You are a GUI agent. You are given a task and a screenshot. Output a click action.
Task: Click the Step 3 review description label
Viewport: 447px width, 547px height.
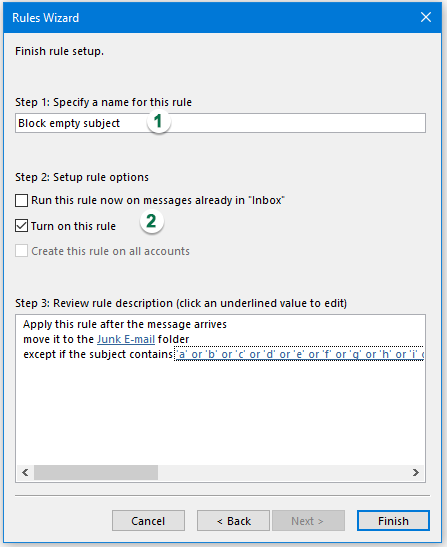tap(181, 303)
